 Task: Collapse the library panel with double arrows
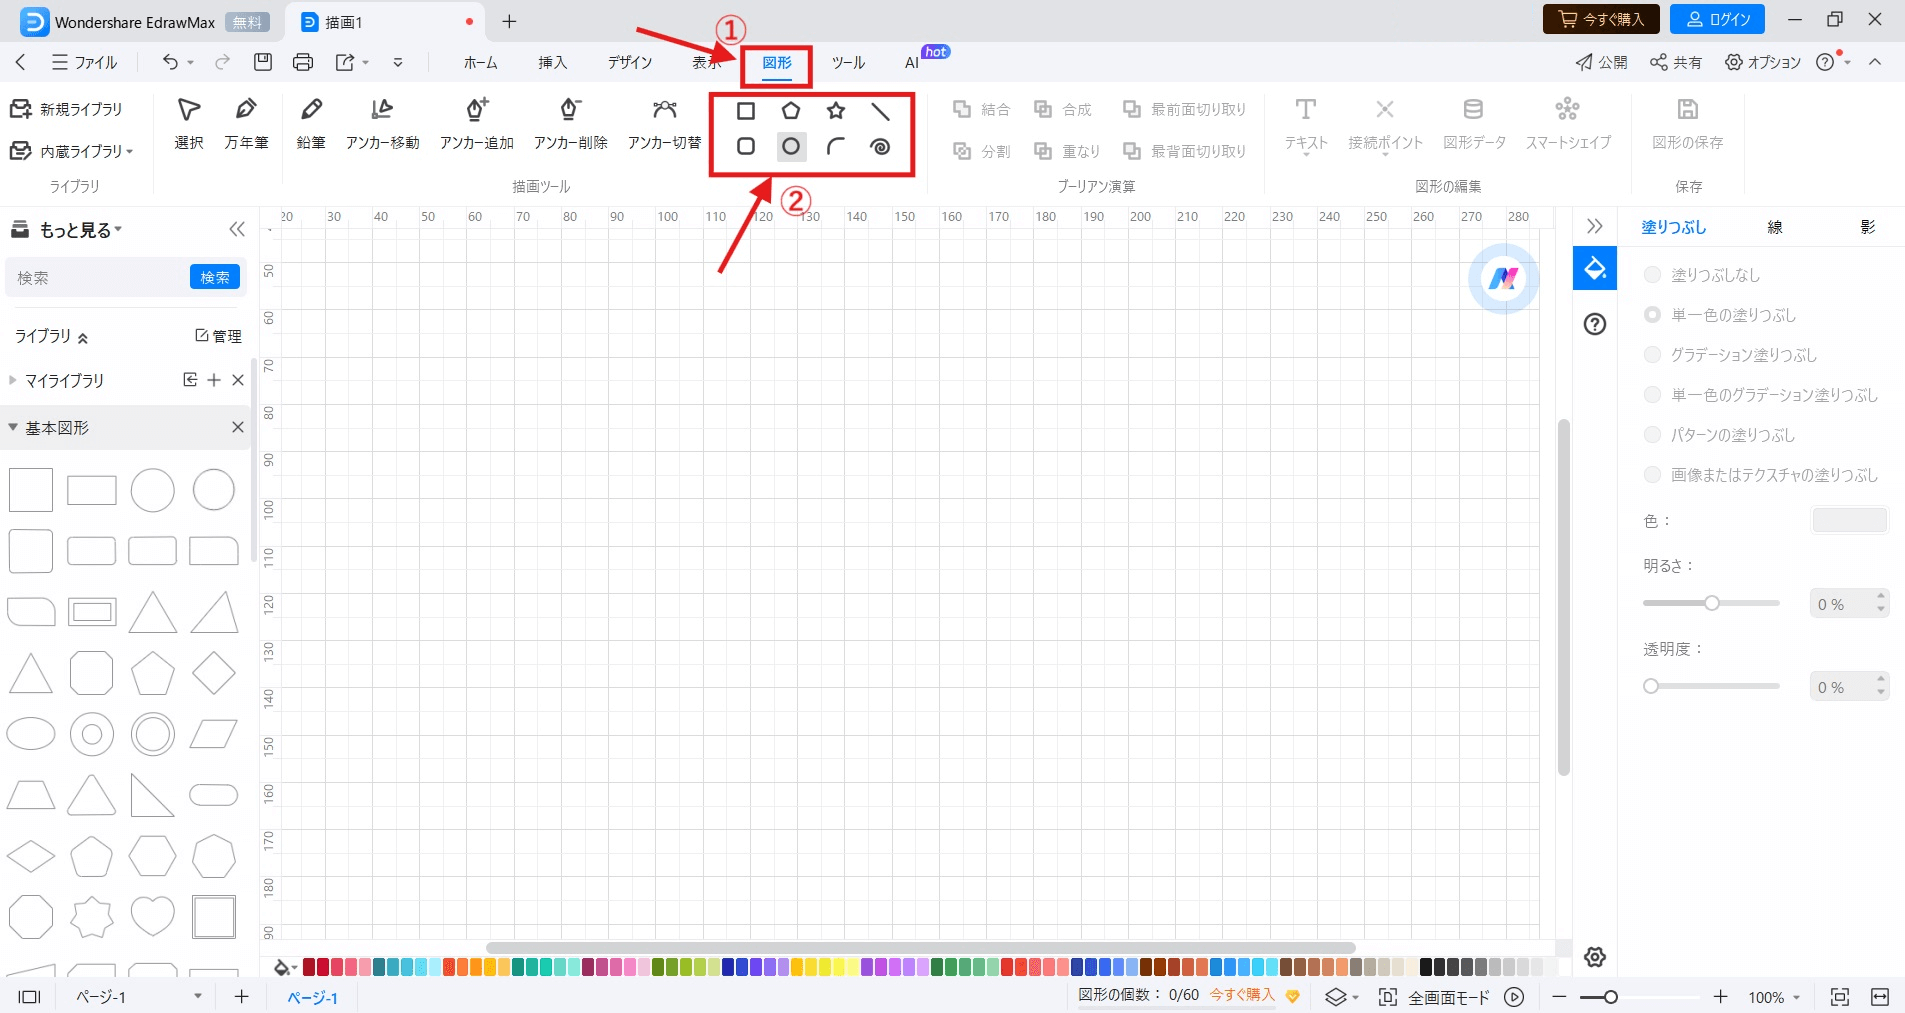237,229
